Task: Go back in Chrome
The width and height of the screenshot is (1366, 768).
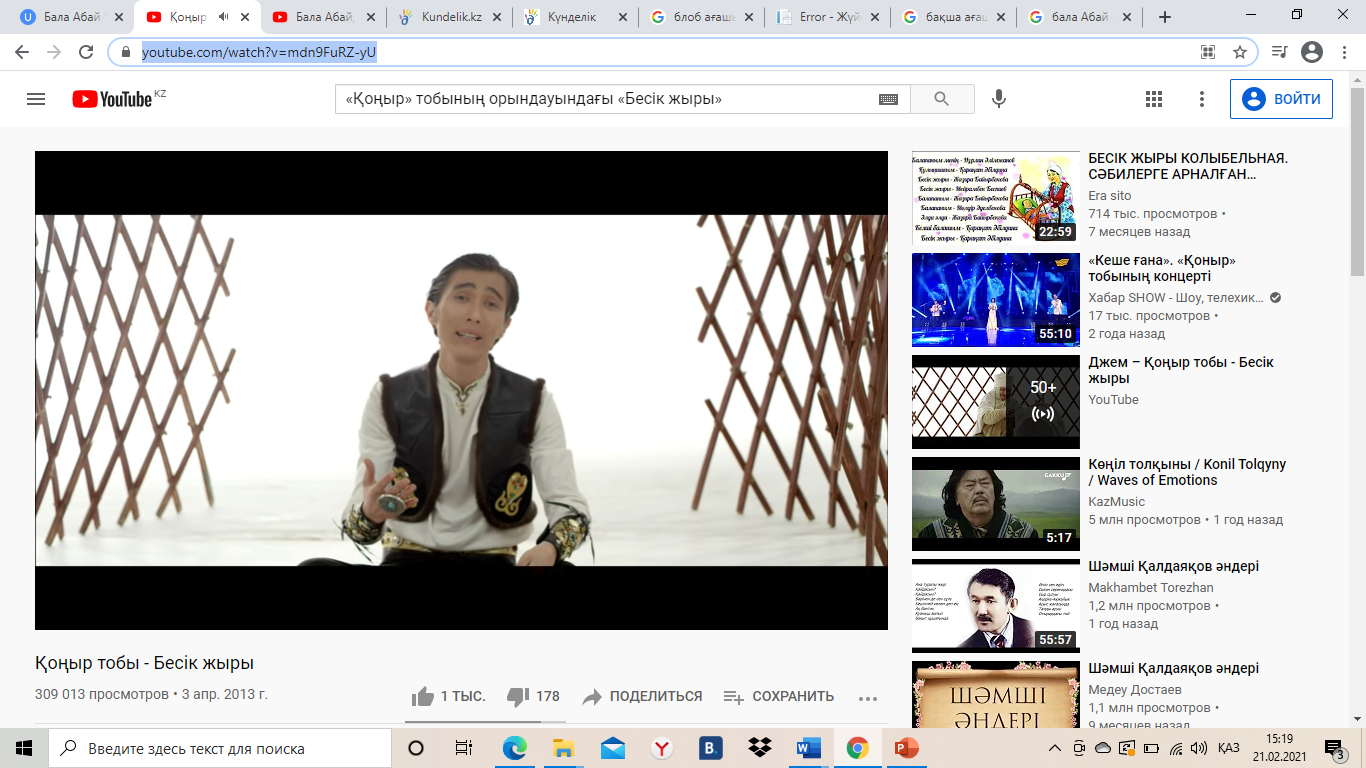Action: click(22, 52)
